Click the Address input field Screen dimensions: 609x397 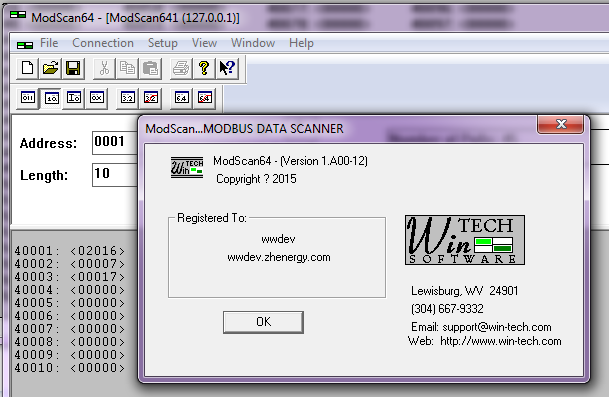click(115, 142)
